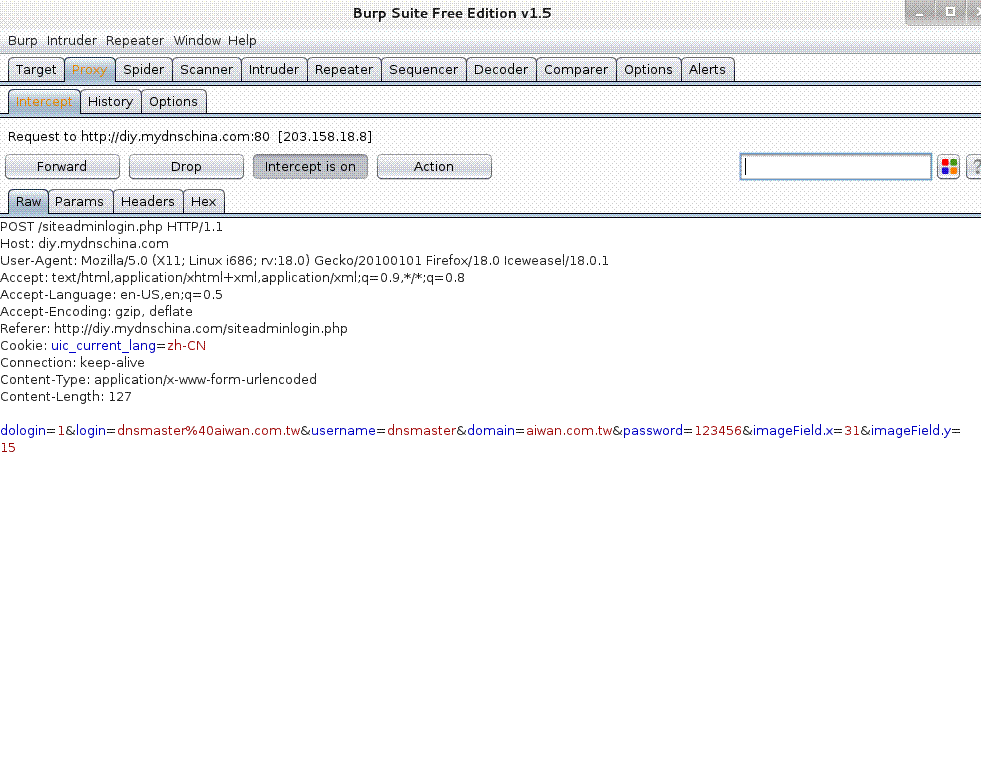
Task: Click the domain parameter name
Action: [491, 430]
